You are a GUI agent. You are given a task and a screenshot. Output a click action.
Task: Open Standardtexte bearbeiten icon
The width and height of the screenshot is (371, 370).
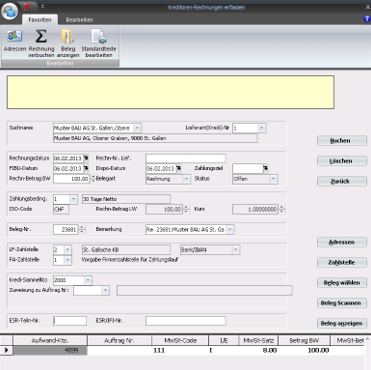[x=99, y=43]
